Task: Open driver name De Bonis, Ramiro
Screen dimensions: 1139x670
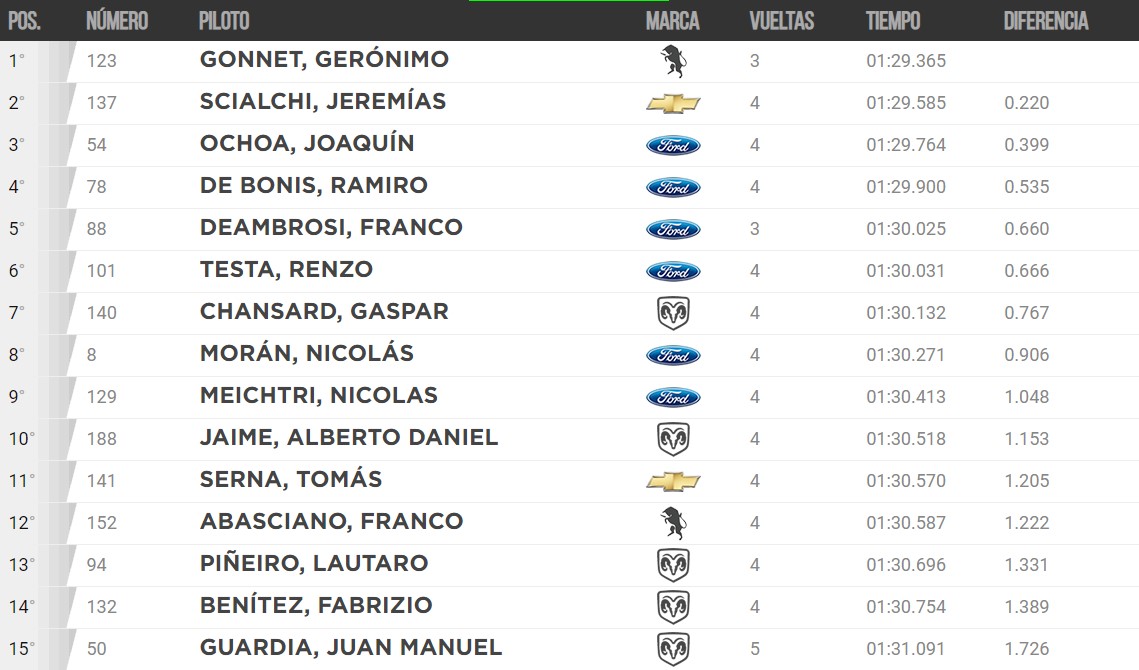Action: tap(314, 185)
